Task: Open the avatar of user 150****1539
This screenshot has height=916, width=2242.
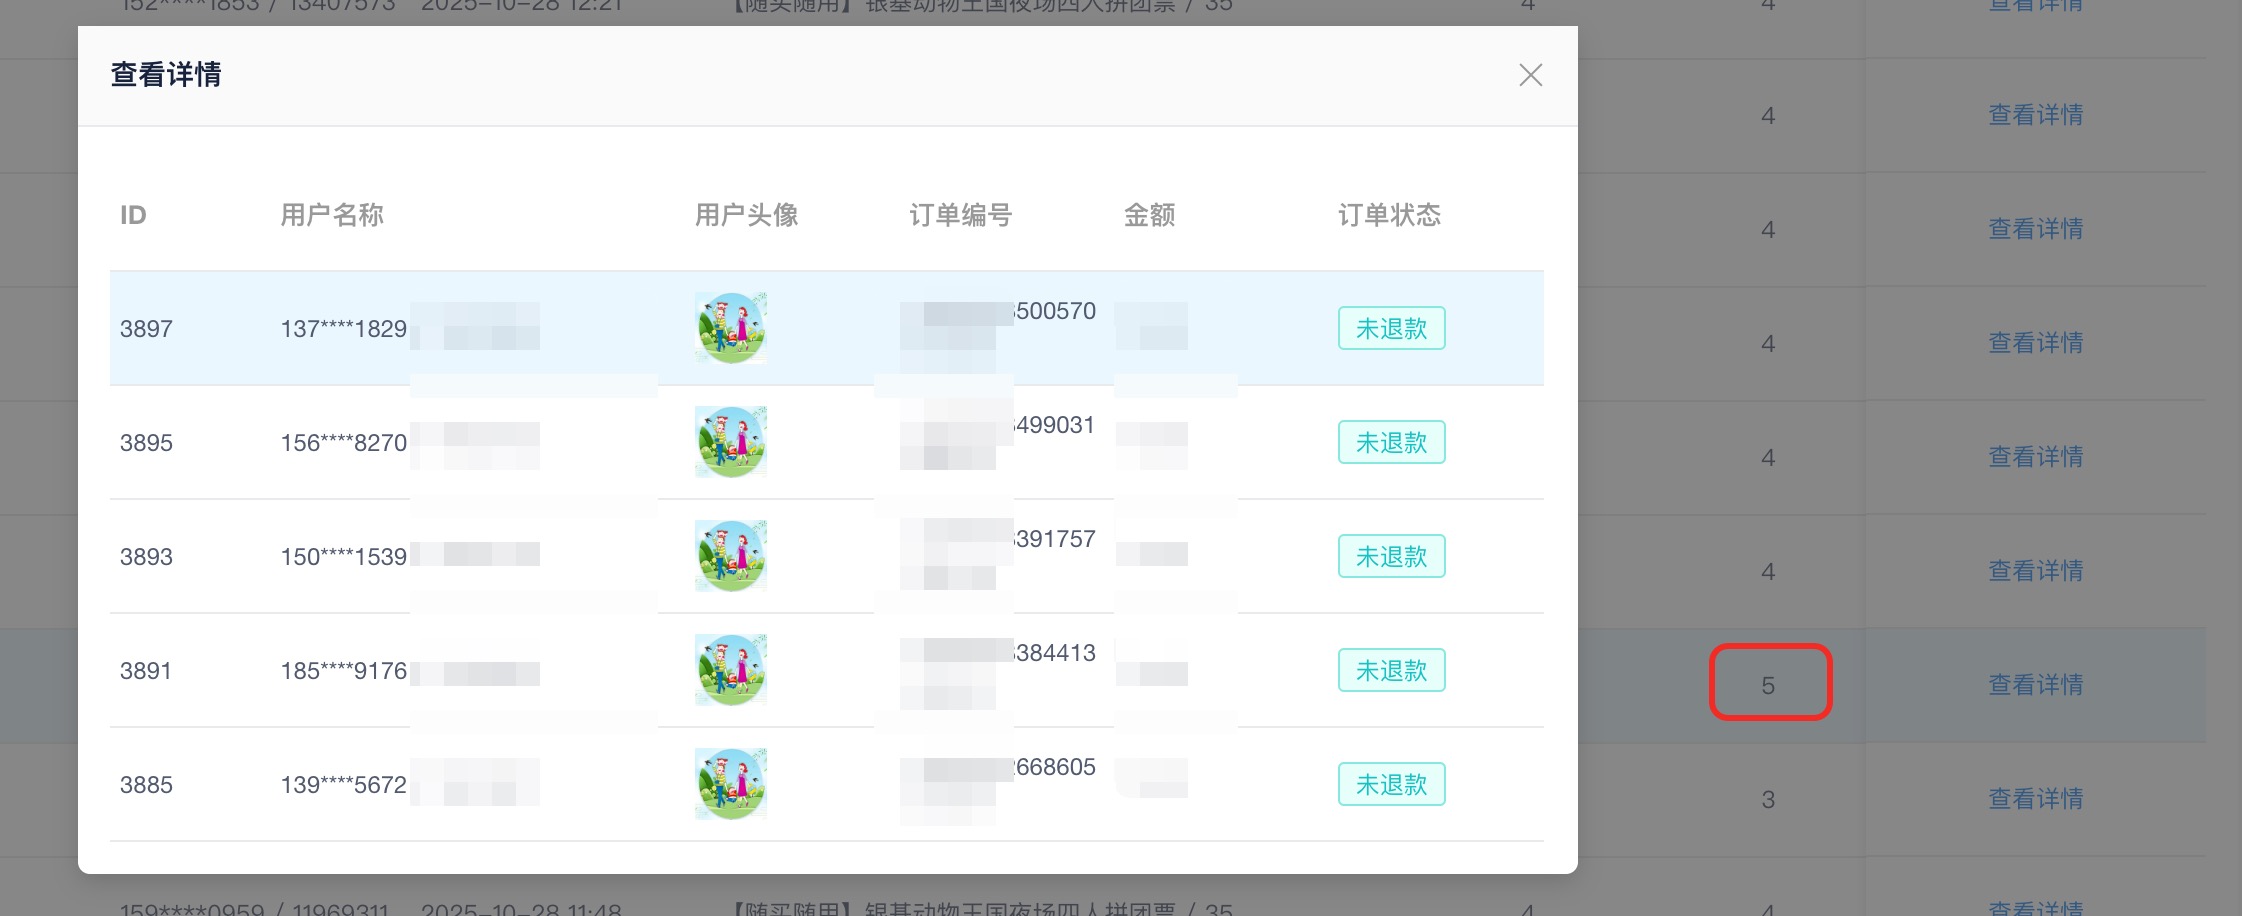Action: (x=731, y=556)
